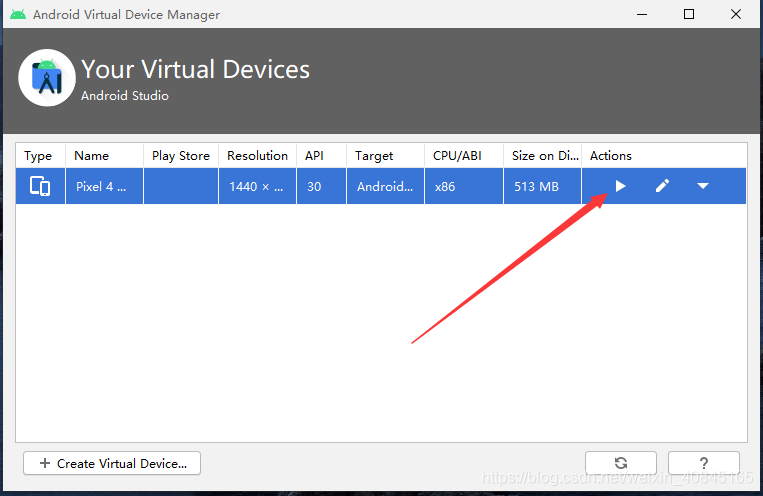Edit the Pixel 4 AVD with pencil icon
763x496 pixels.
click(x=662, y=186)
